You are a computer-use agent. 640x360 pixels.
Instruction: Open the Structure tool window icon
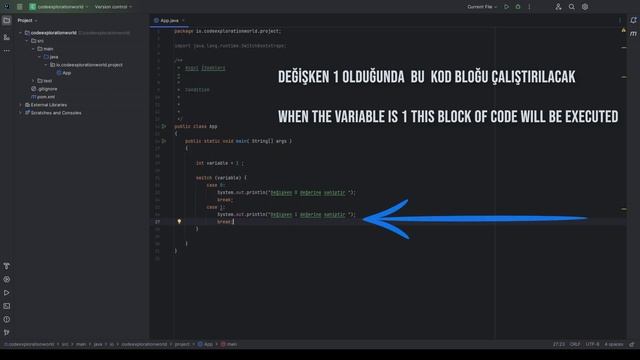pos(7,37)
